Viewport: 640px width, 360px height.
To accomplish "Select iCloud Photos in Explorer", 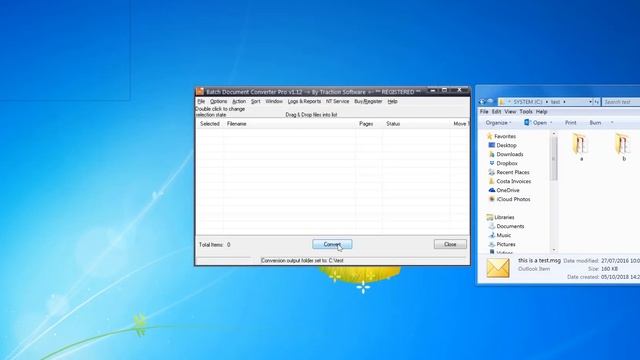I will click(513, 199).
